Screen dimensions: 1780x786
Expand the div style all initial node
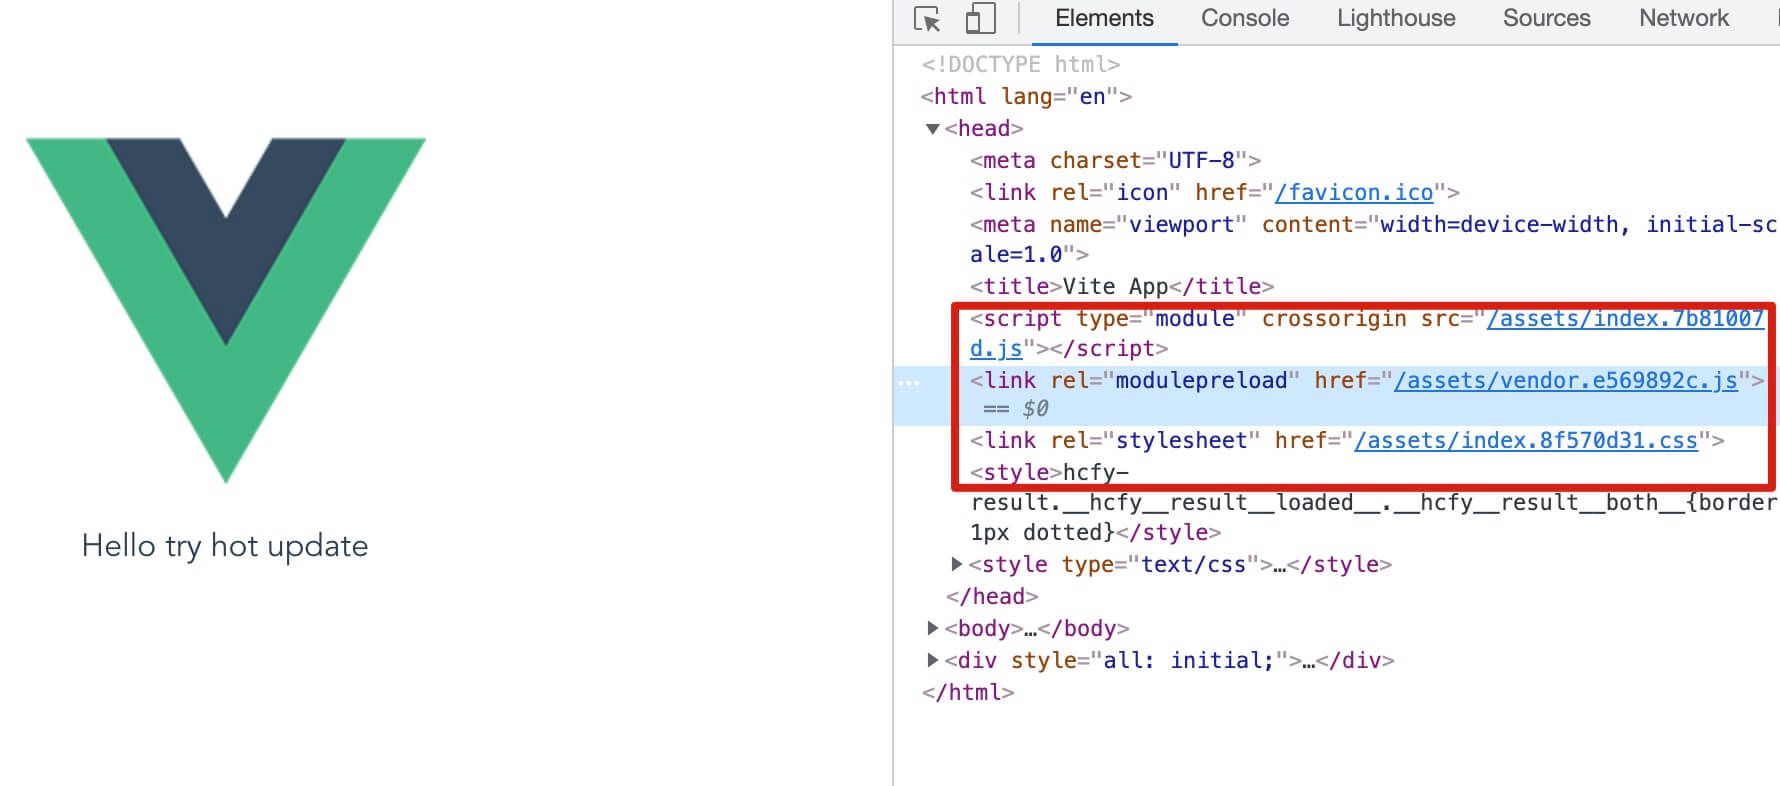click(x=932, y=661)
